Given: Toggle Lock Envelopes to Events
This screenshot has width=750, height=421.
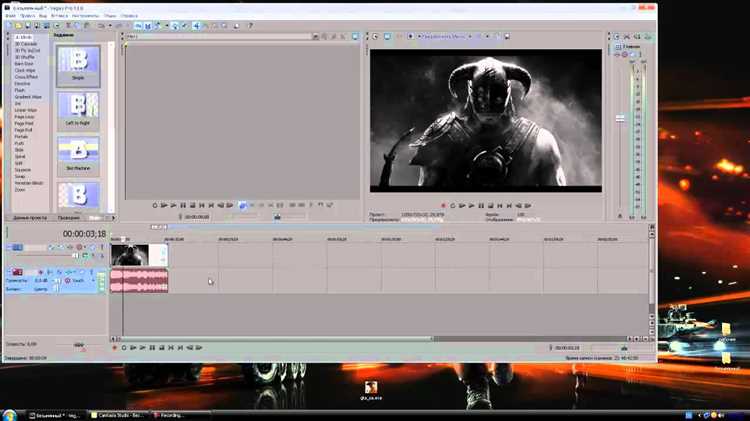Looking at the screenshot, I should (175, 26).
